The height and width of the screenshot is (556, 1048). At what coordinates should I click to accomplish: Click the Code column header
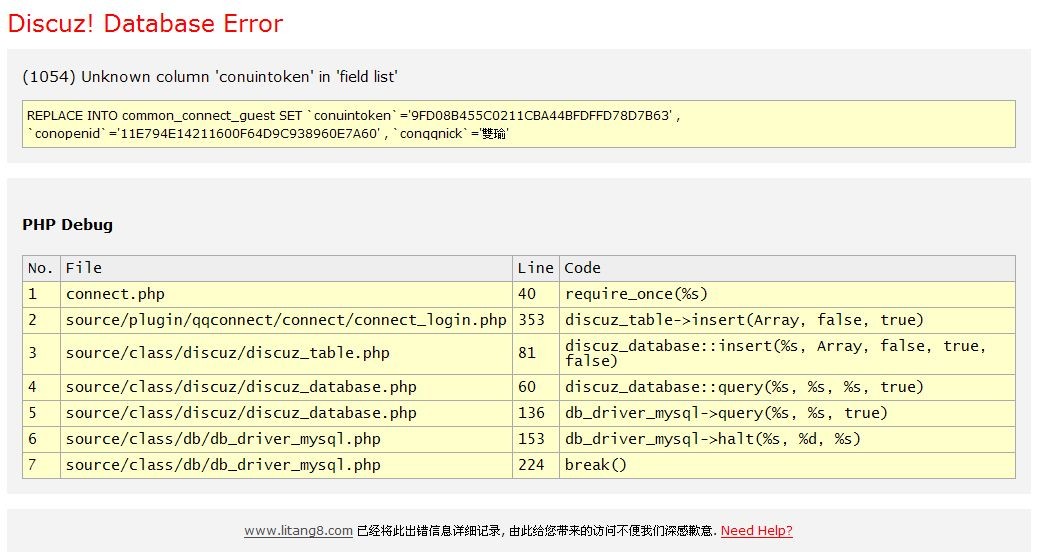point(583,268)
